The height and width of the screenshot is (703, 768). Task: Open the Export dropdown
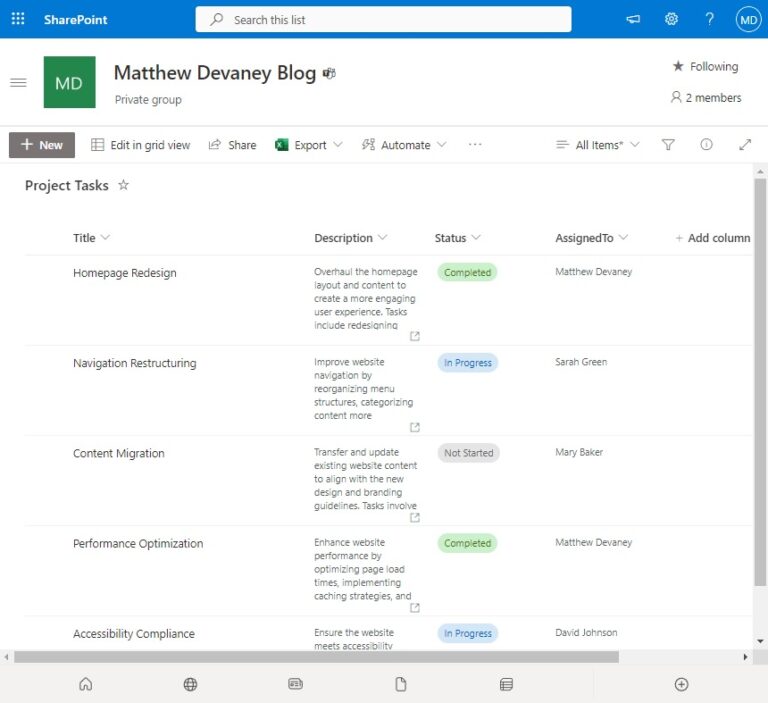pyautogui.click(x=309, y=145)
